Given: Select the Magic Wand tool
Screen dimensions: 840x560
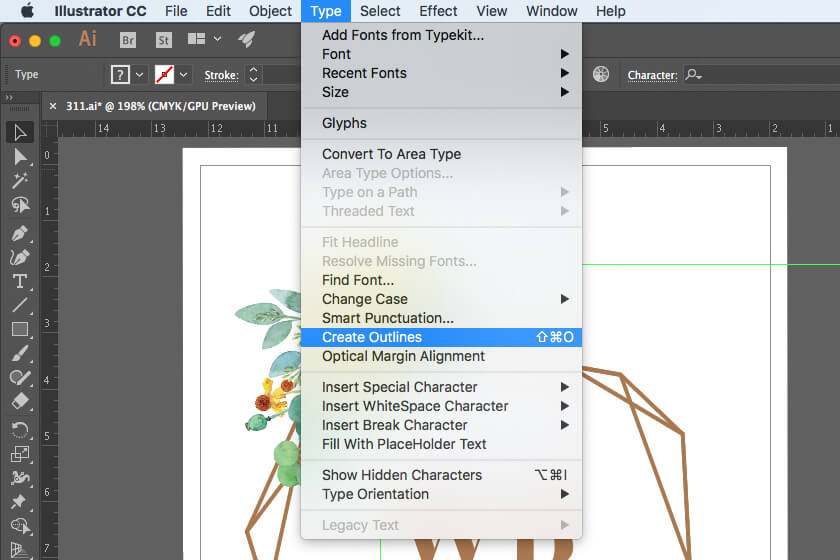Looking at the screenshot, I should (x=20, y=181).
